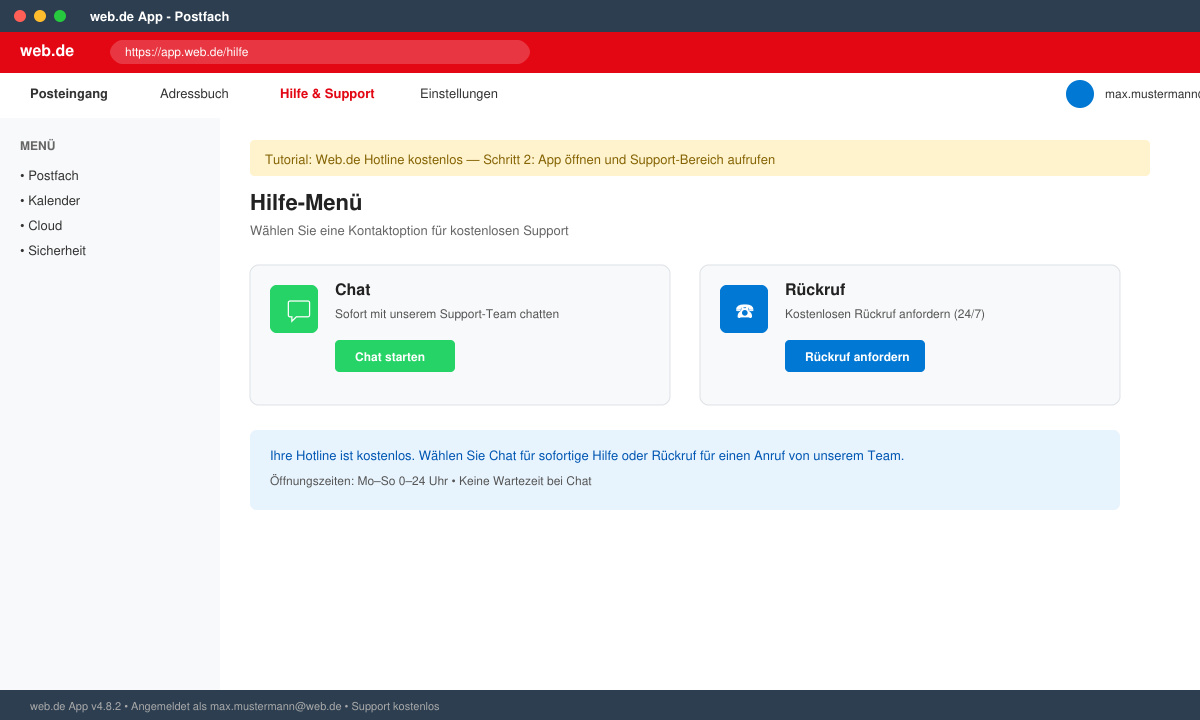Click the blue user avatar circle
This screenshot has width=1200, height=720.
coord(1080,94)
